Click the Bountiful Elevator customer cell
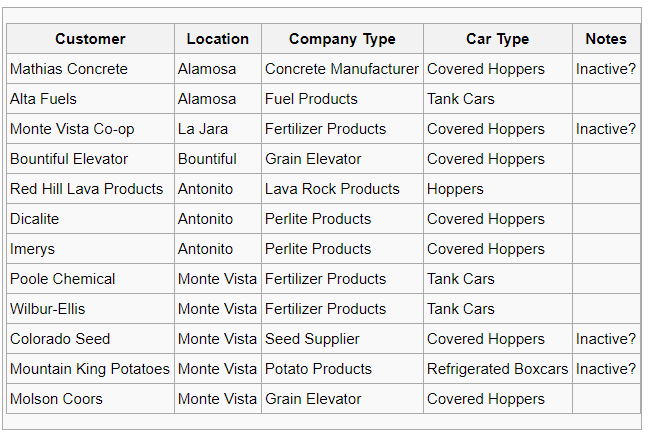Screen dimensions: 648x435 coord(91,159)
